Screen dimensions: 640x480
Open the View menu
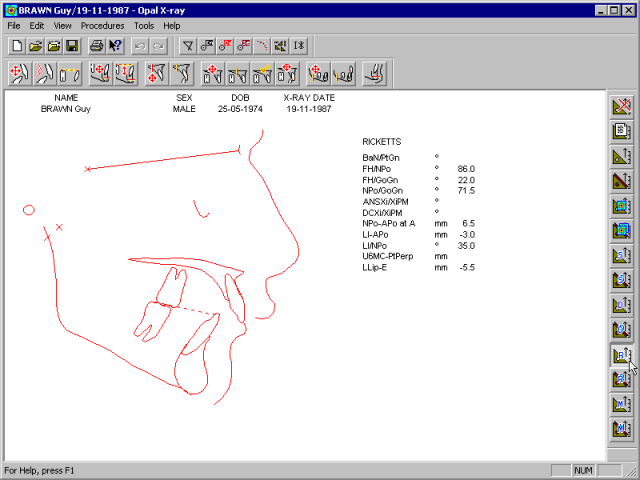click(62, 26)
